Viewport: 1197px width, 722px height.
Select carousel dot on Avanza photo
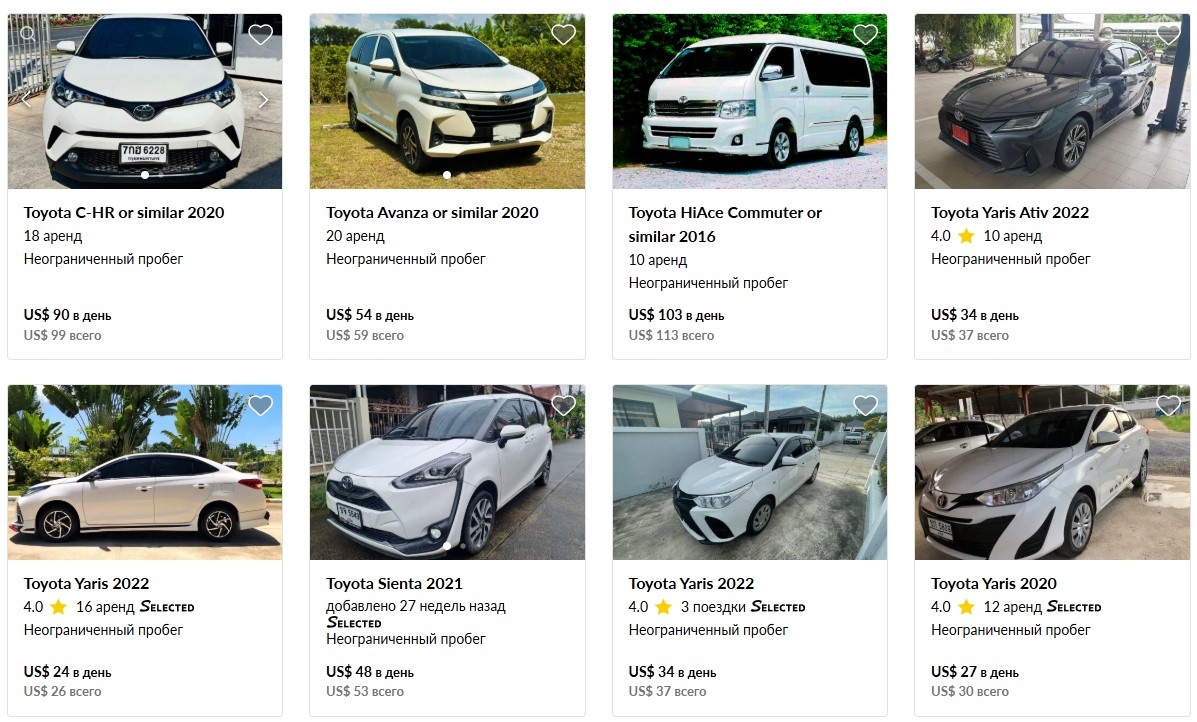click(x=447, y=175)
